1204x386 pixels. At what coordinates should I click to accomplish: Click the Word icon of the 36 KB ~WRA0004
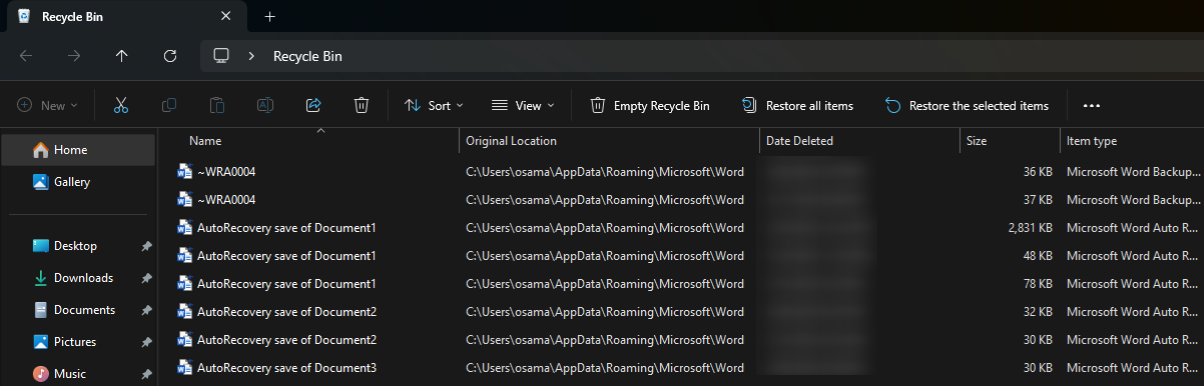click(x=184, y=172)
